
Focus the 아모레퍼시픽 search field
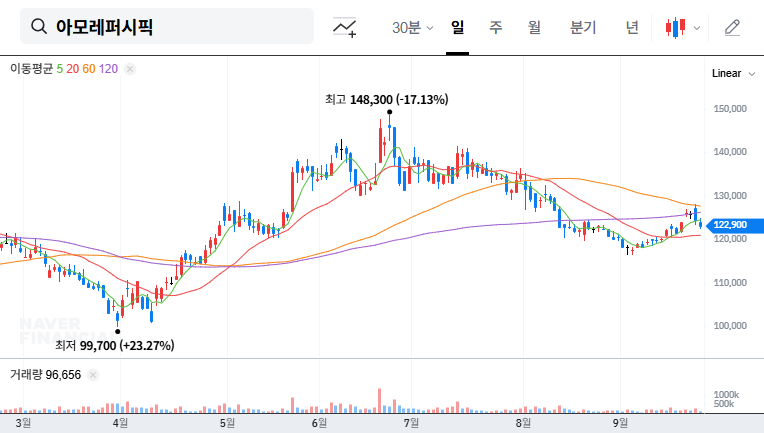(167, 26)
